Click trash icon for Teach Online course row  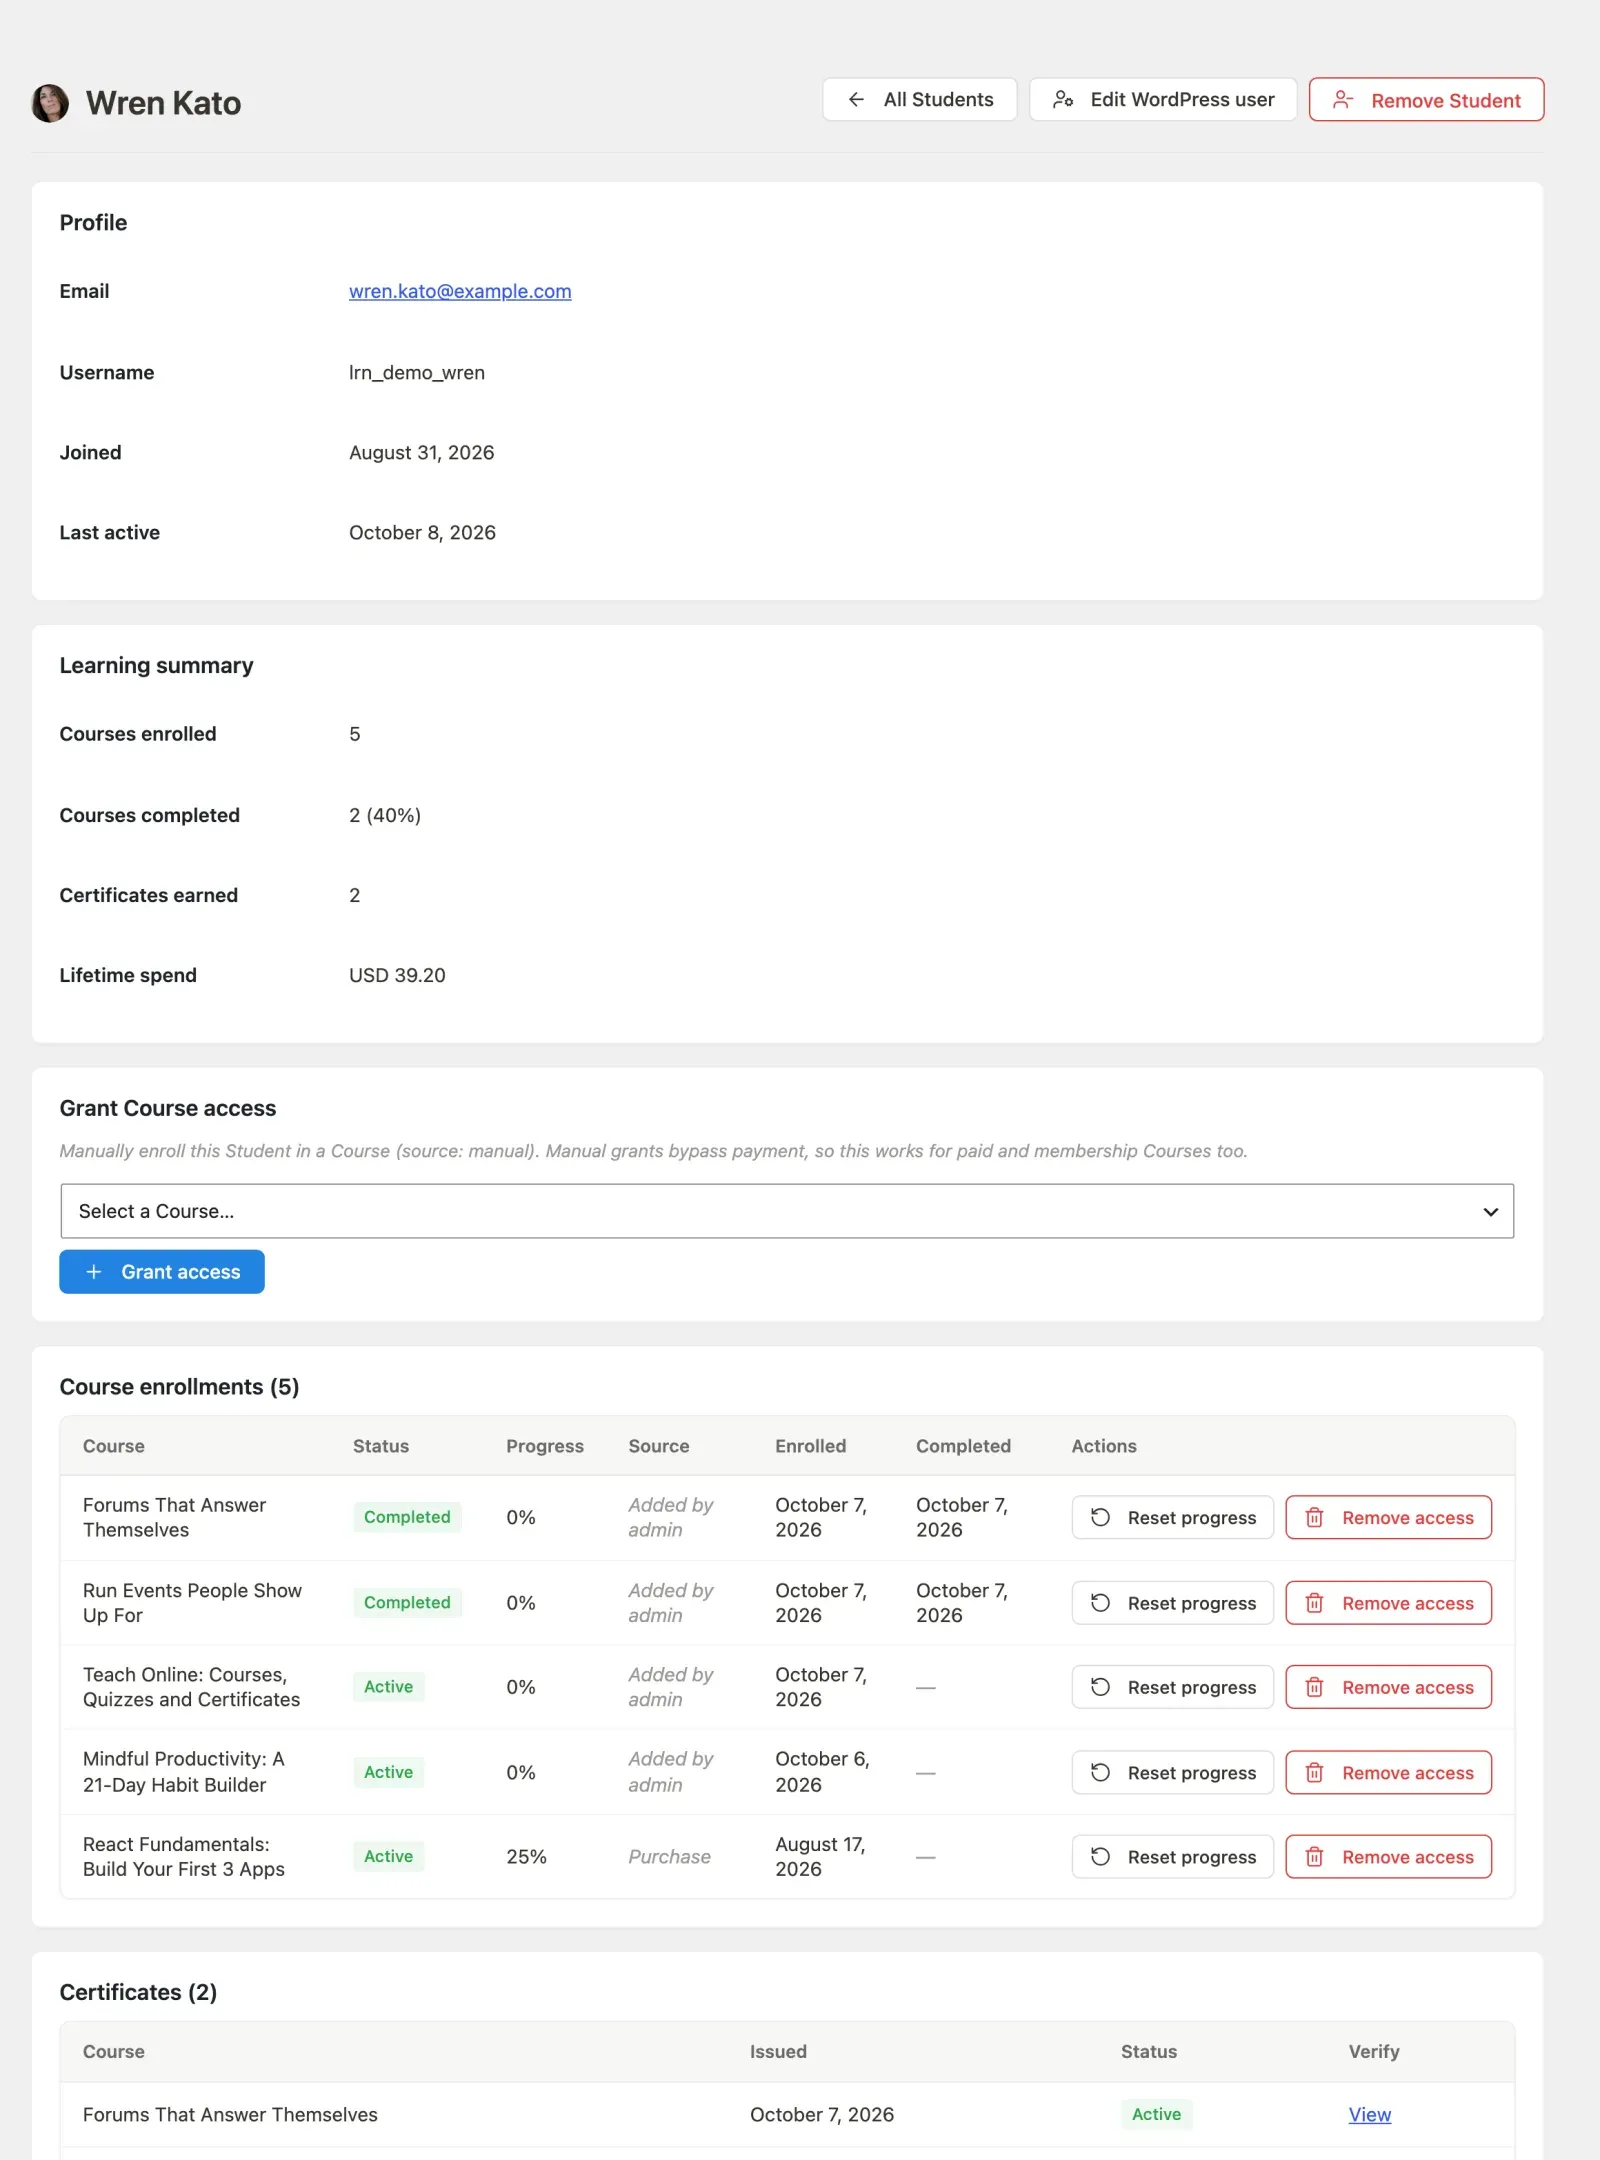(1315, 1687)
